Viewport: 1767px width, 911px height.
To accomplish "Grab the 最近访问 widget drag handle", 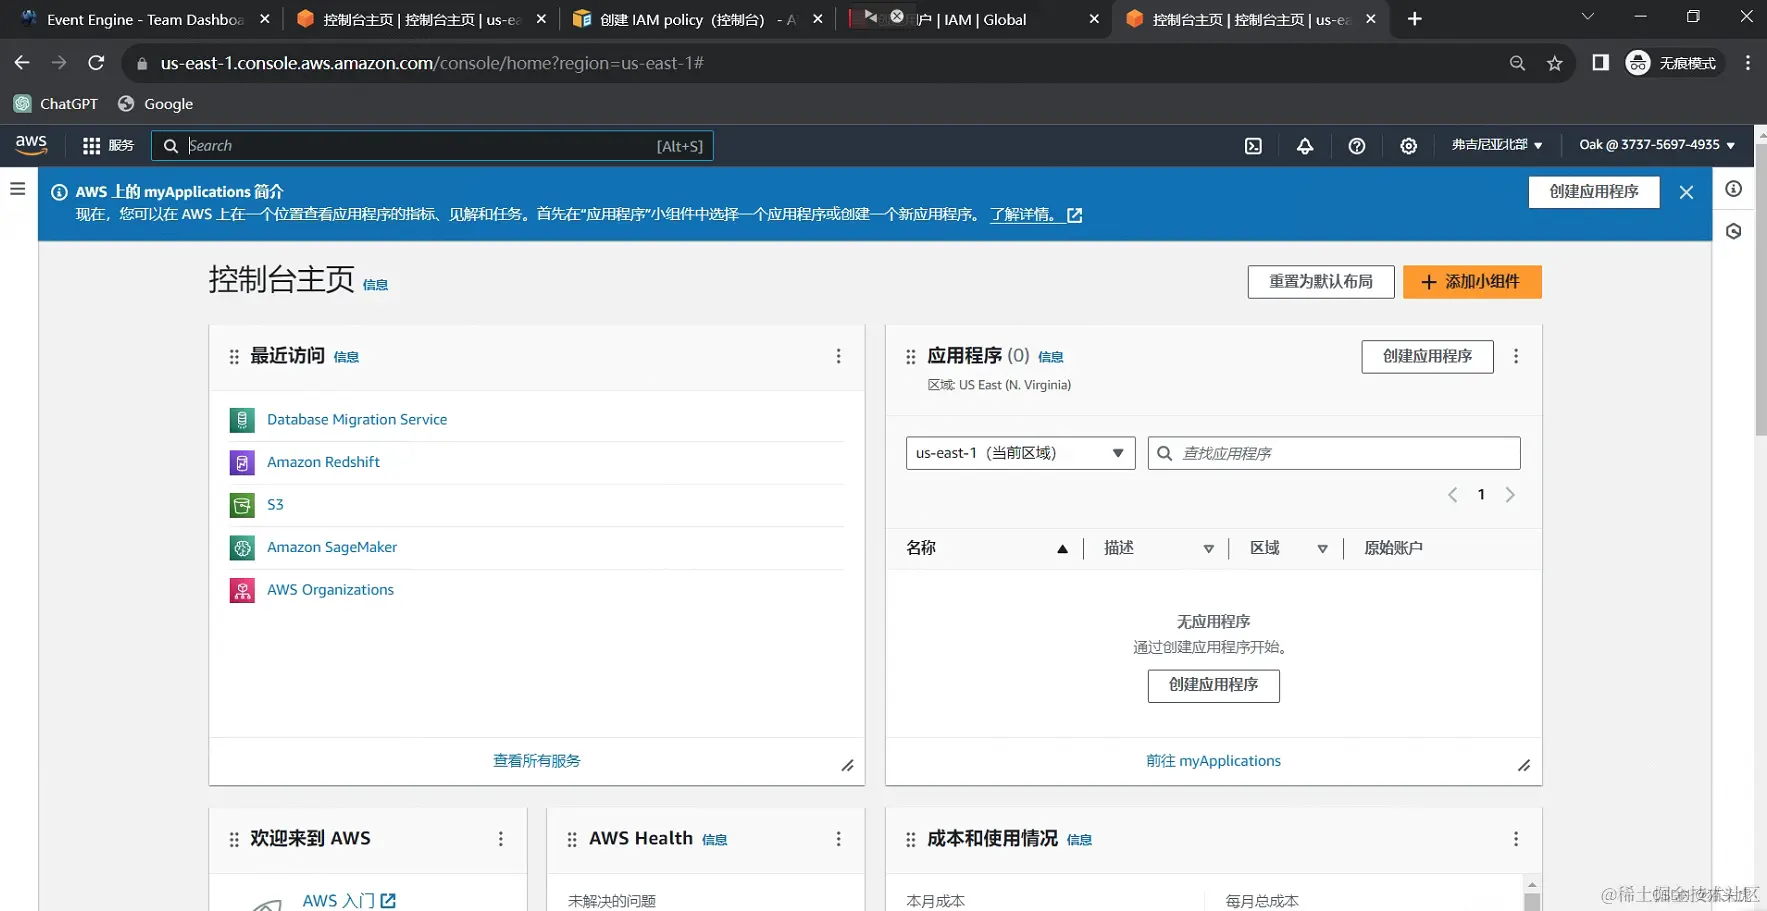I will 234,357.
